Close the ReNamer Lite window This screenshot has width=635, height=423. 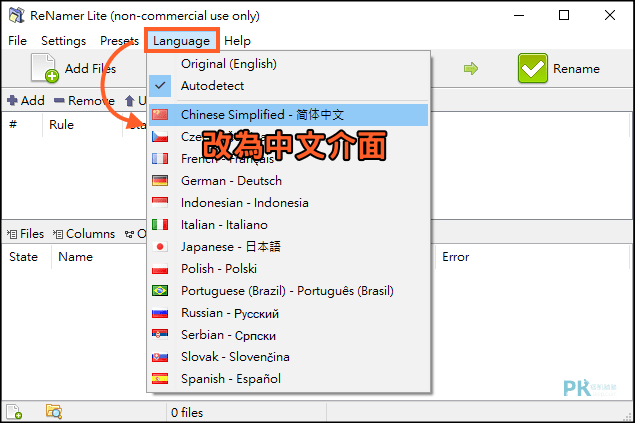pos(610,15)
